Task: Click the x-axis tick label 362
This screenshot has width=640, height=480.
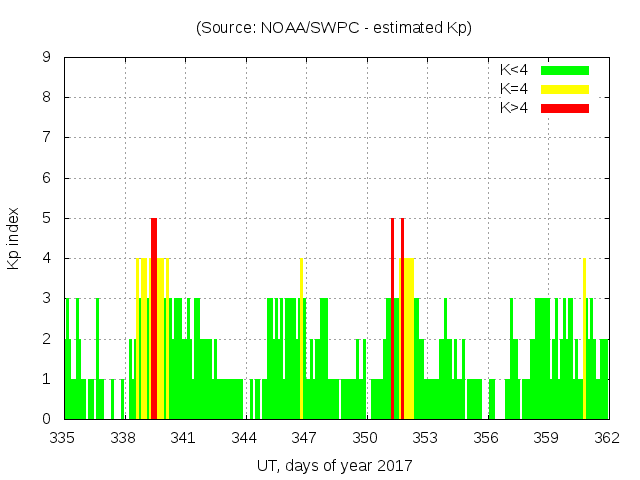Action: 607,437
